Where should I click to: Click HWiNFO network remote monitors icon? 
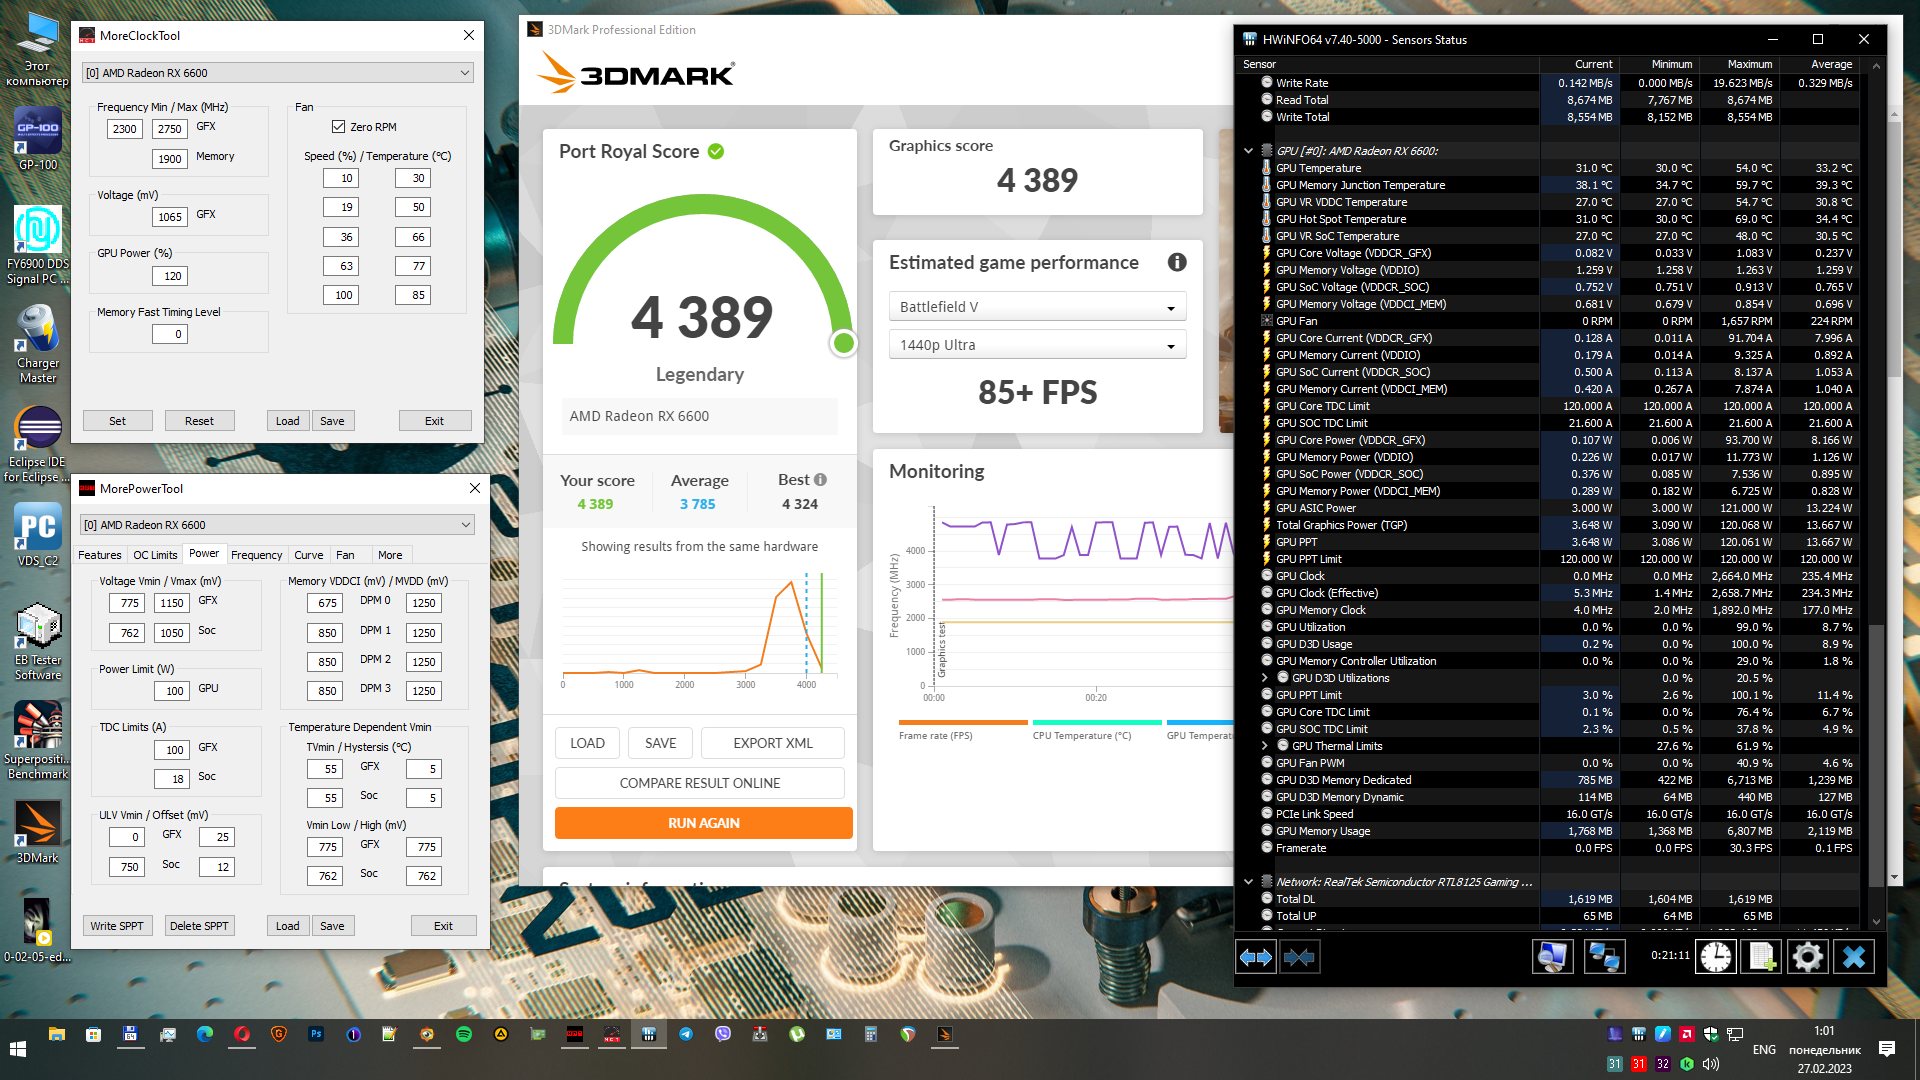1604,957
